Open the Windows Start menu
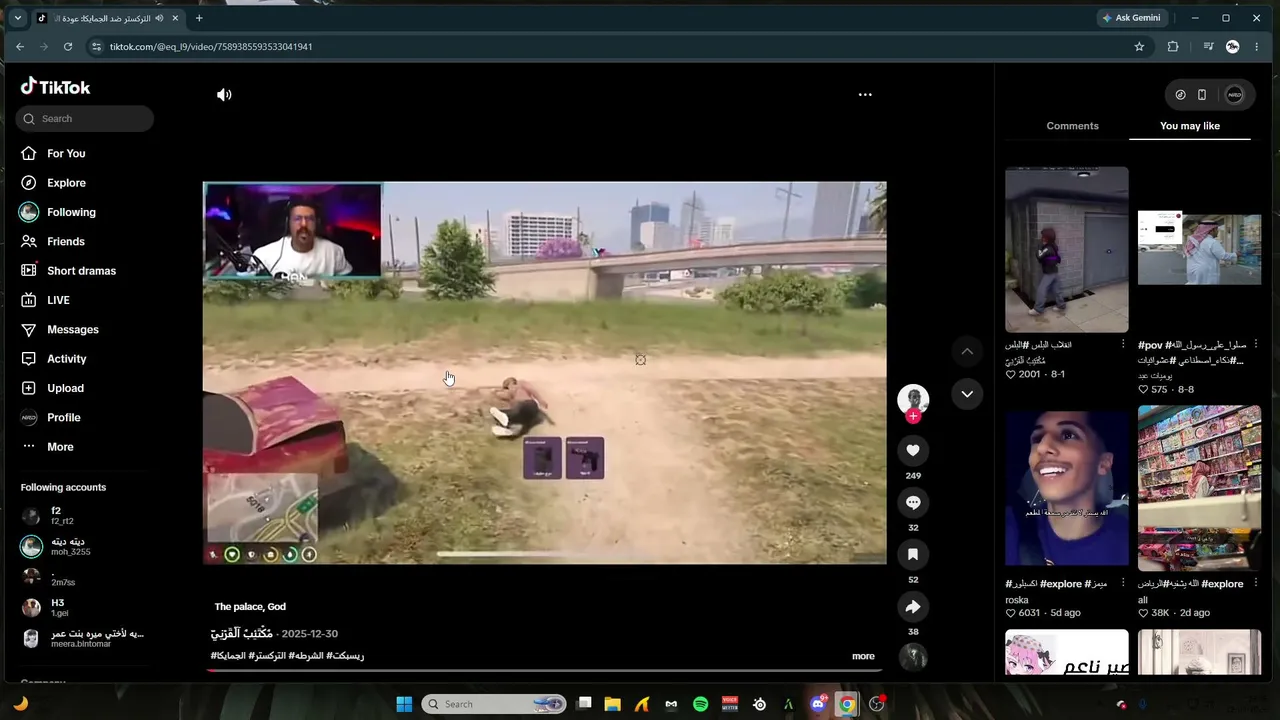Screen dimensions: 1280x720 [404, 704]
